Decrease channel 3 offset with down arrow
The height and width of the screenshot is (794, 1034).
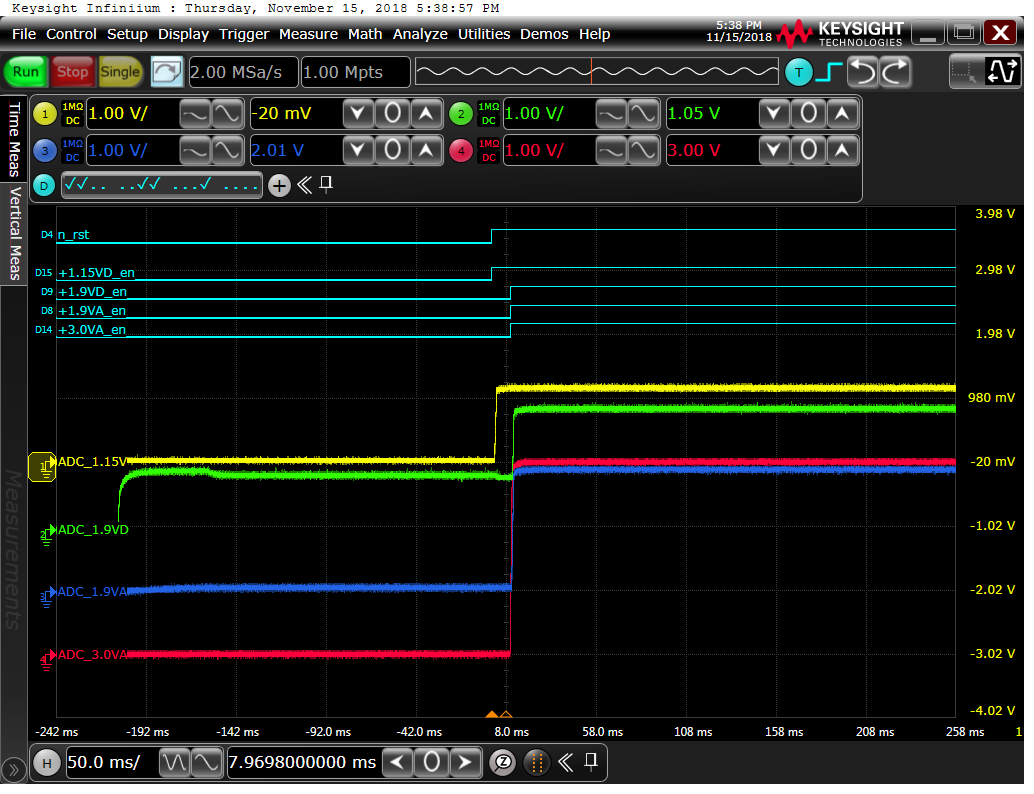[358, 151]
